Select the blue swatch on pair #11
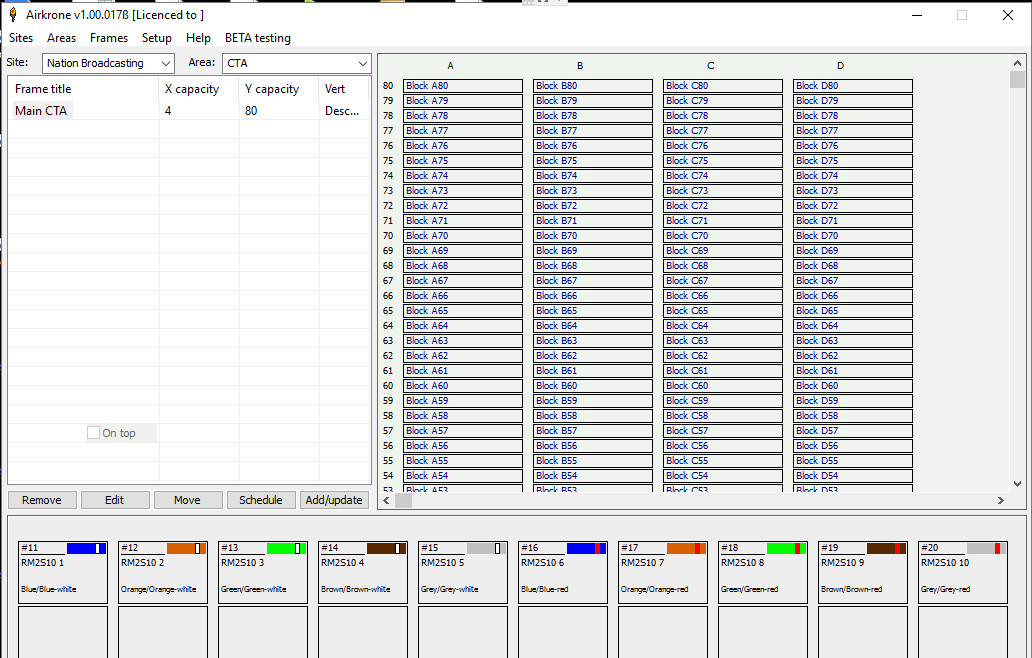Screen dimensions: 1032x658 tap(84, 549)
